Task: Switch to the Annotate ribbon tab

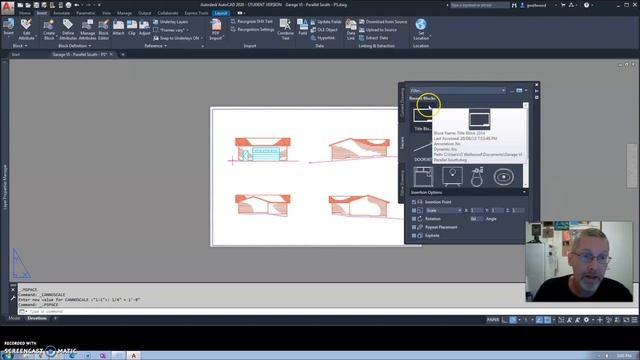Action: (61, 13)
